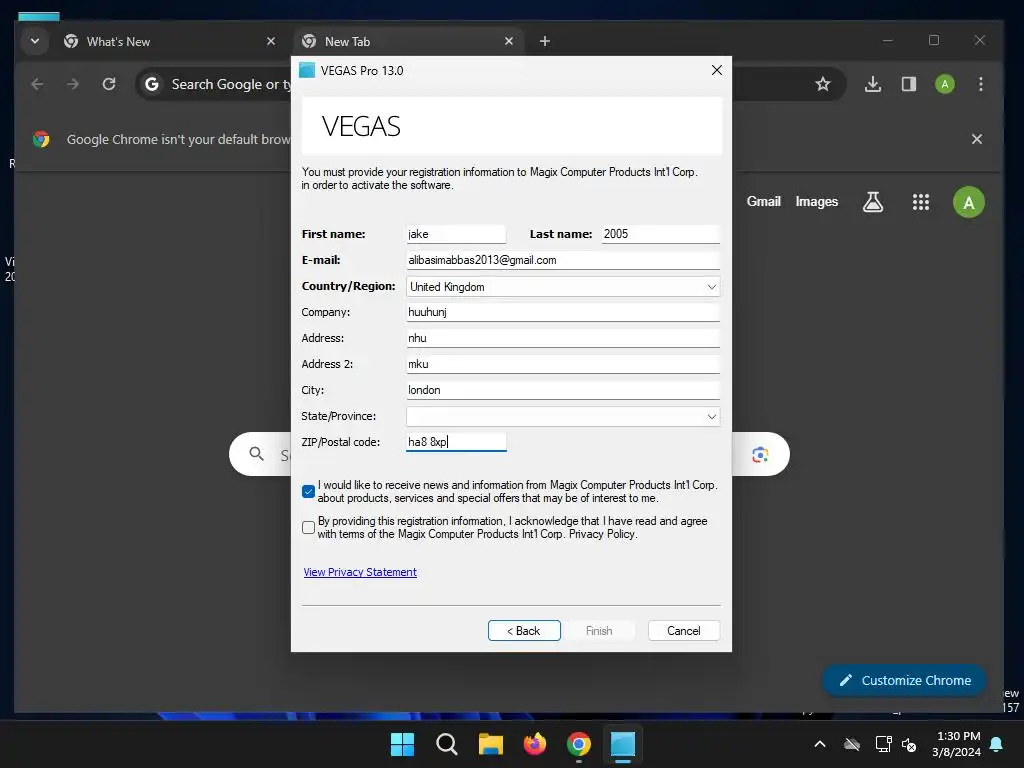Click the VEGAS installer taskbar icon

pyautogui.click(x=623, y=744)
